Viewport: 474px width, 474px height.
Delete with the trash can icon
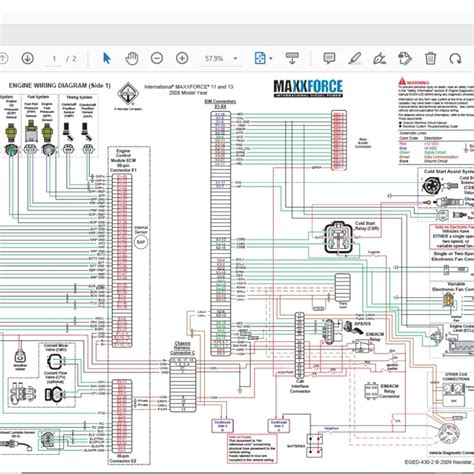click(x=430, y=58)
